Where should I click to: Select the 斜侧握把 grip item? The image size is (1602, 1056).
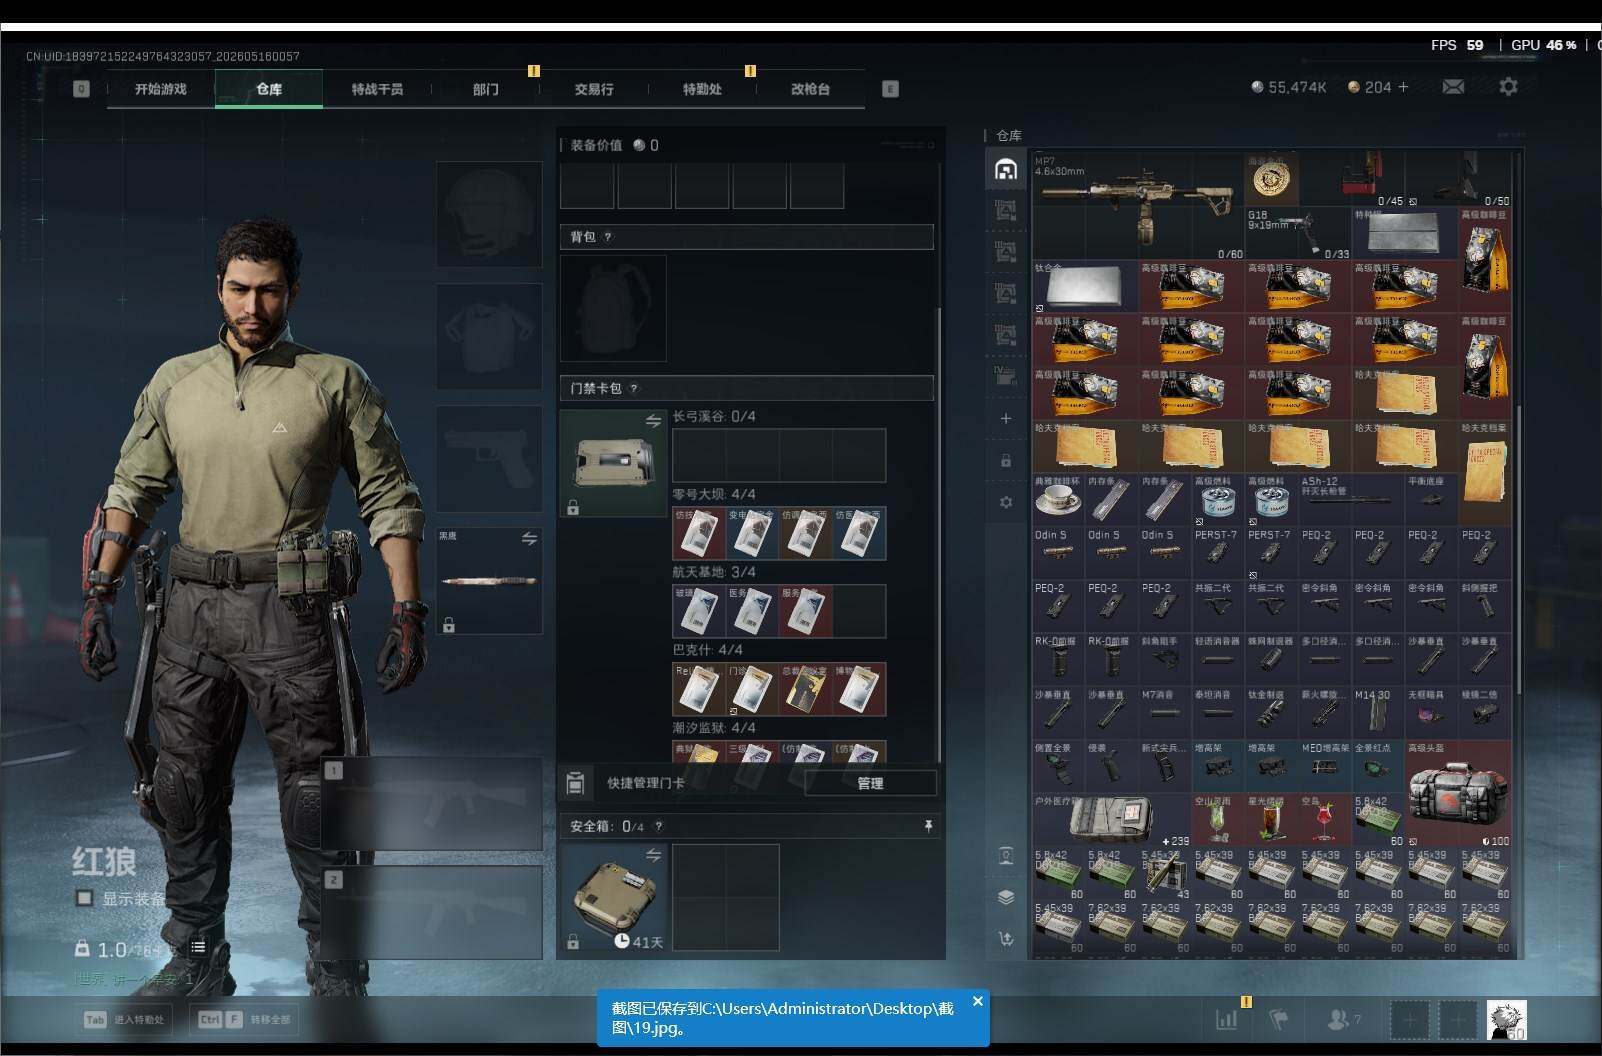(1485, 607)
